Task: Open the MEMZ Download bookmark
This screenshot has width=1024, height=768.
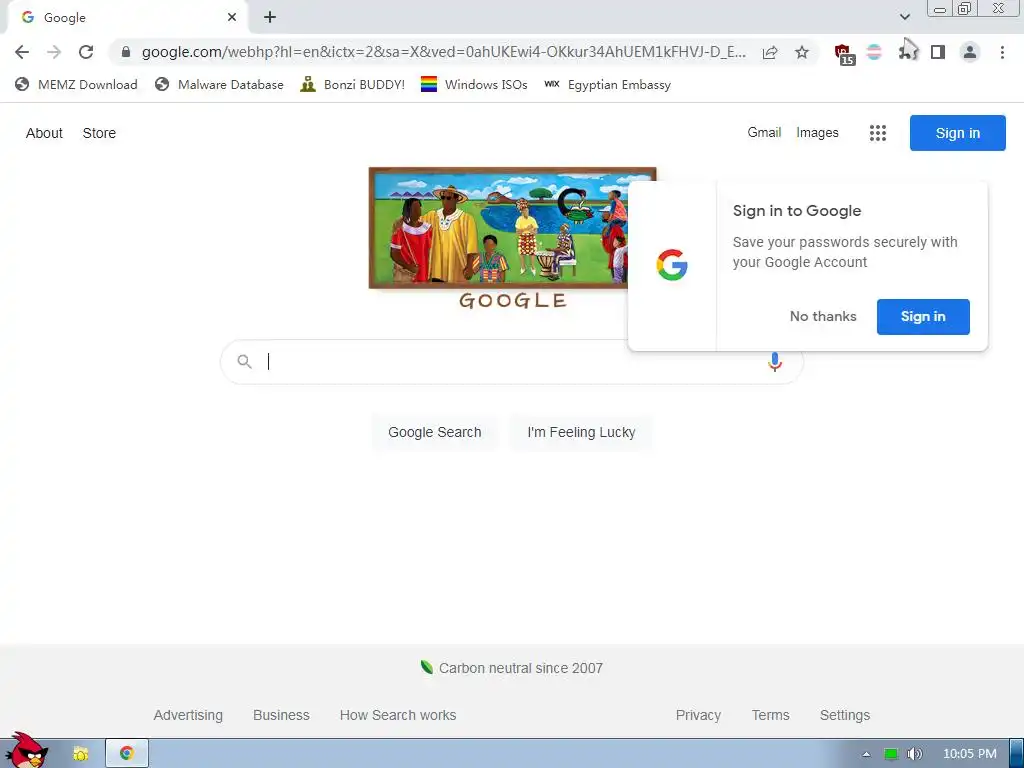Action: point(76,85)
